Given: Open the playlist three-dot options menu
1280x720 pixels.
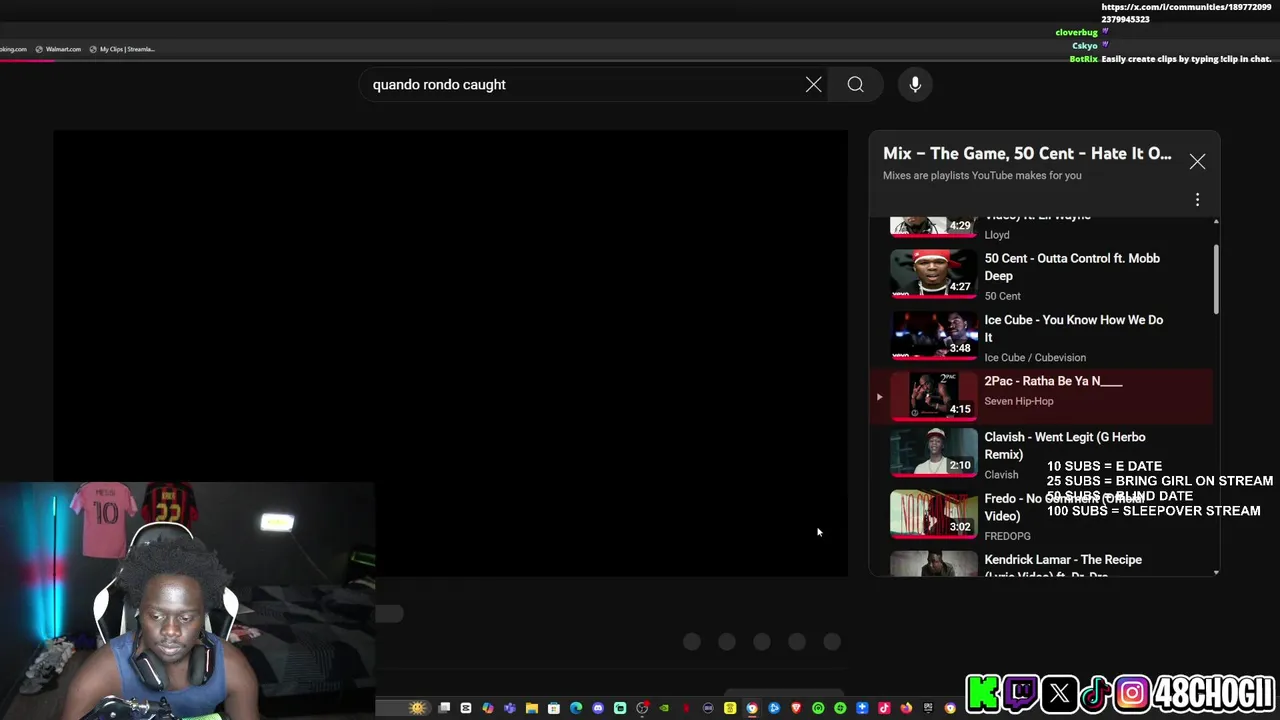Looking at the screenshot, I should click(1197, 200).
